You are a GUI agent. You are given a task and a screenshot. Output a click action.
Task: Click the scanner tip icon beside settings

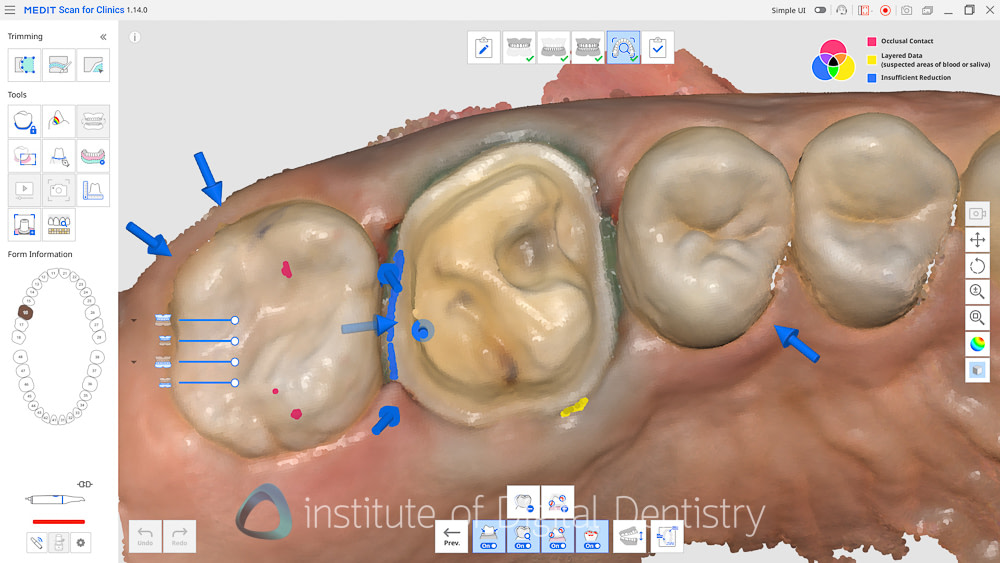(x=59, y=543)
